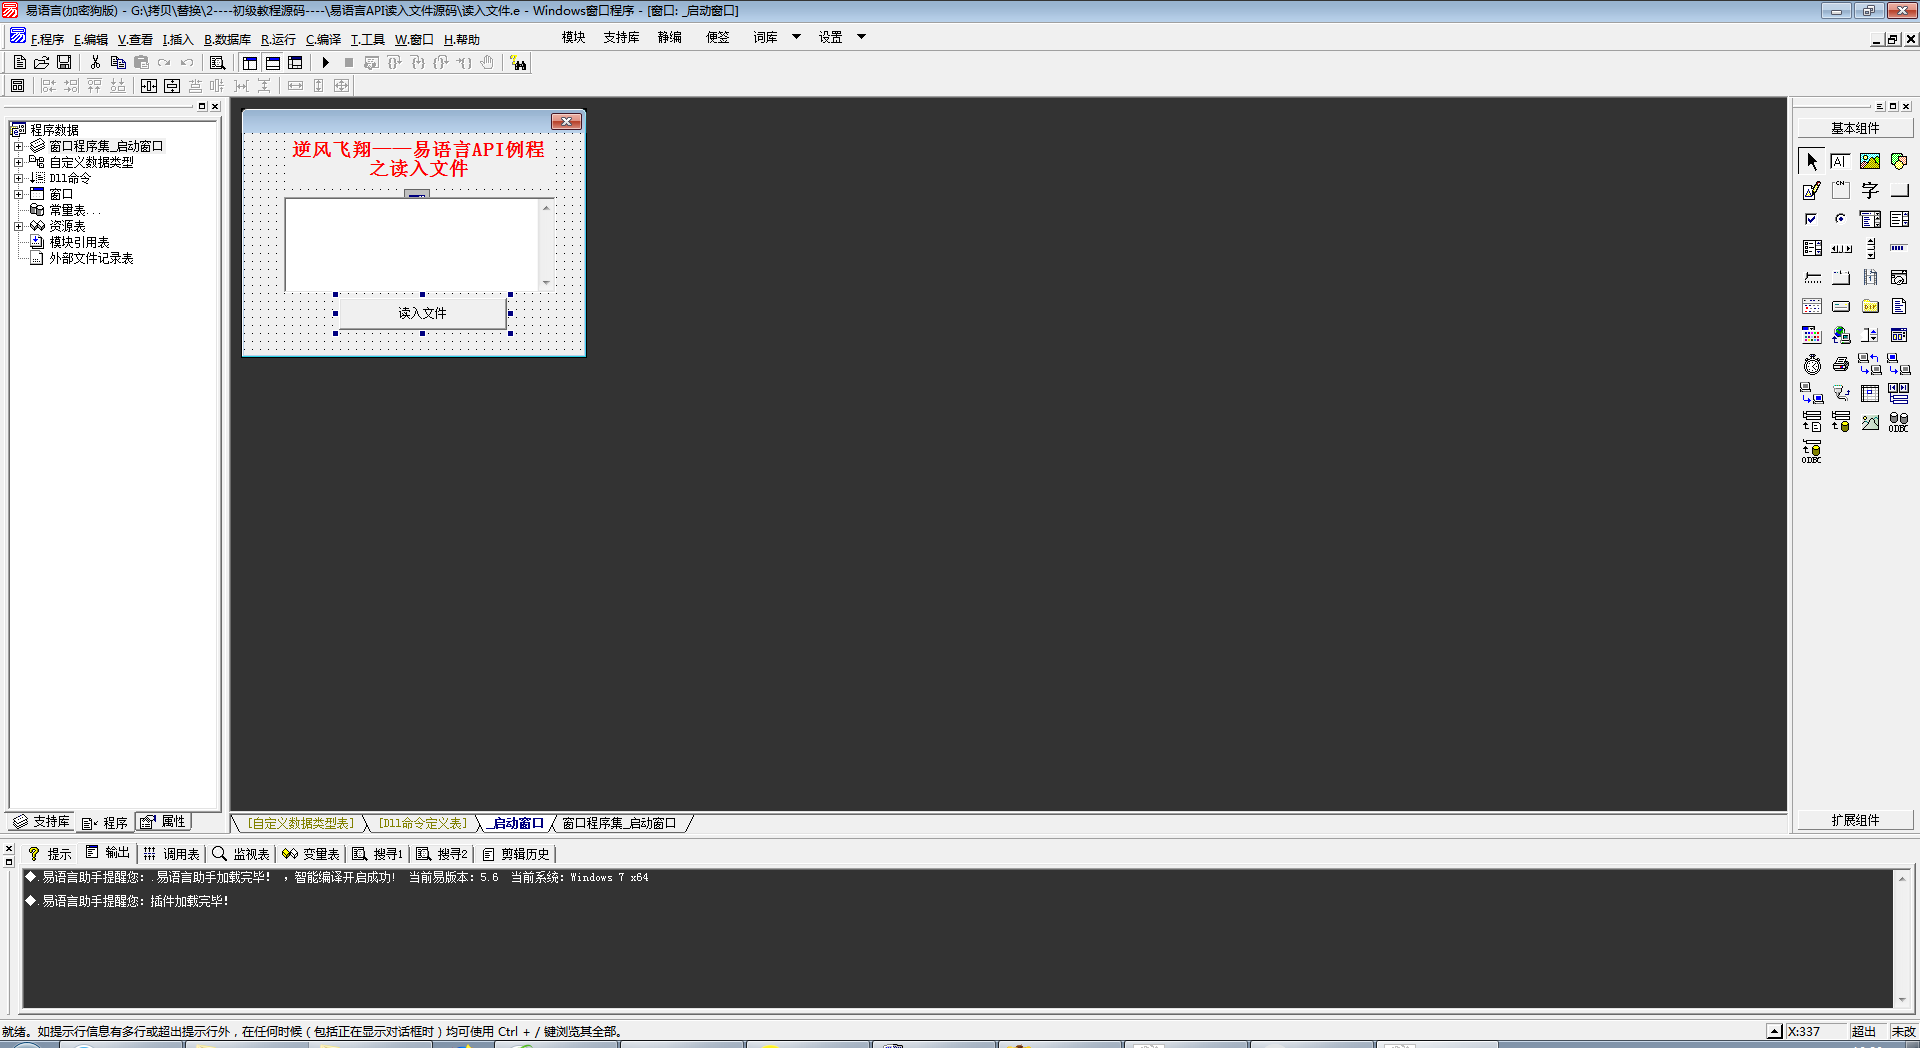
Task: Cut with the scissors toolbar icon
Action: click(x=95, y=62)
